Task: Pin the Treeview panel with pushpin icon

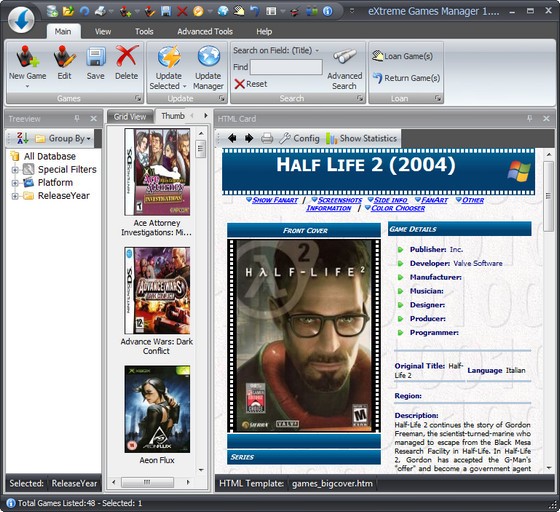Action: click(77, 118)
